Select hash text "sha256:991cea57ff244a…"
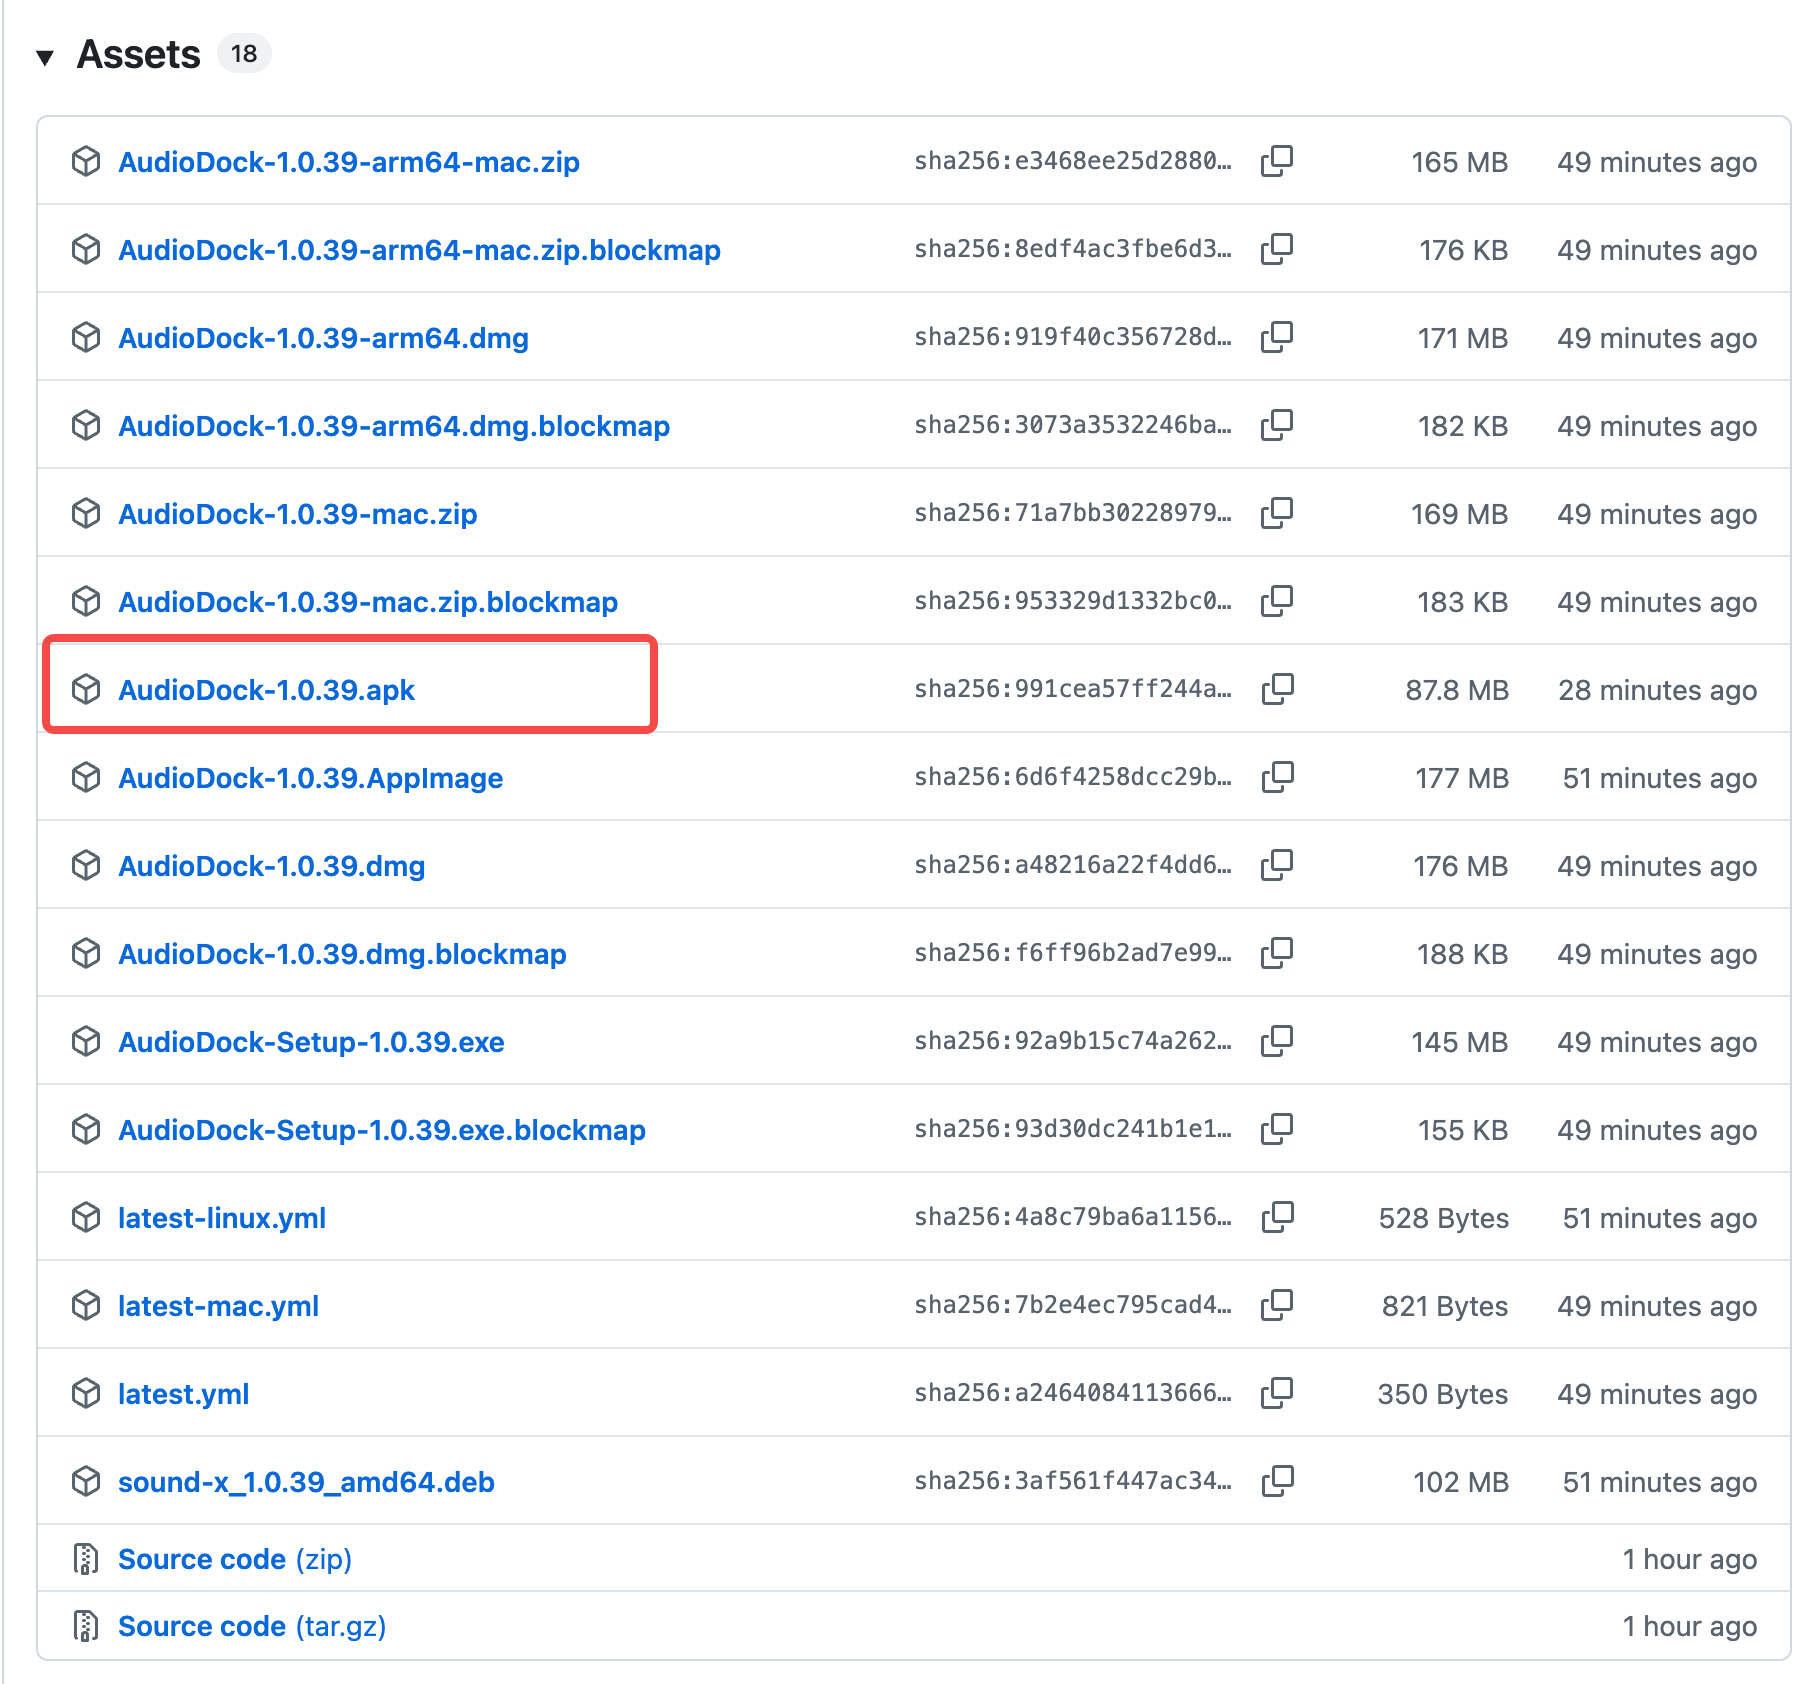The image size is (1818, 1684). coord(1073,689)
